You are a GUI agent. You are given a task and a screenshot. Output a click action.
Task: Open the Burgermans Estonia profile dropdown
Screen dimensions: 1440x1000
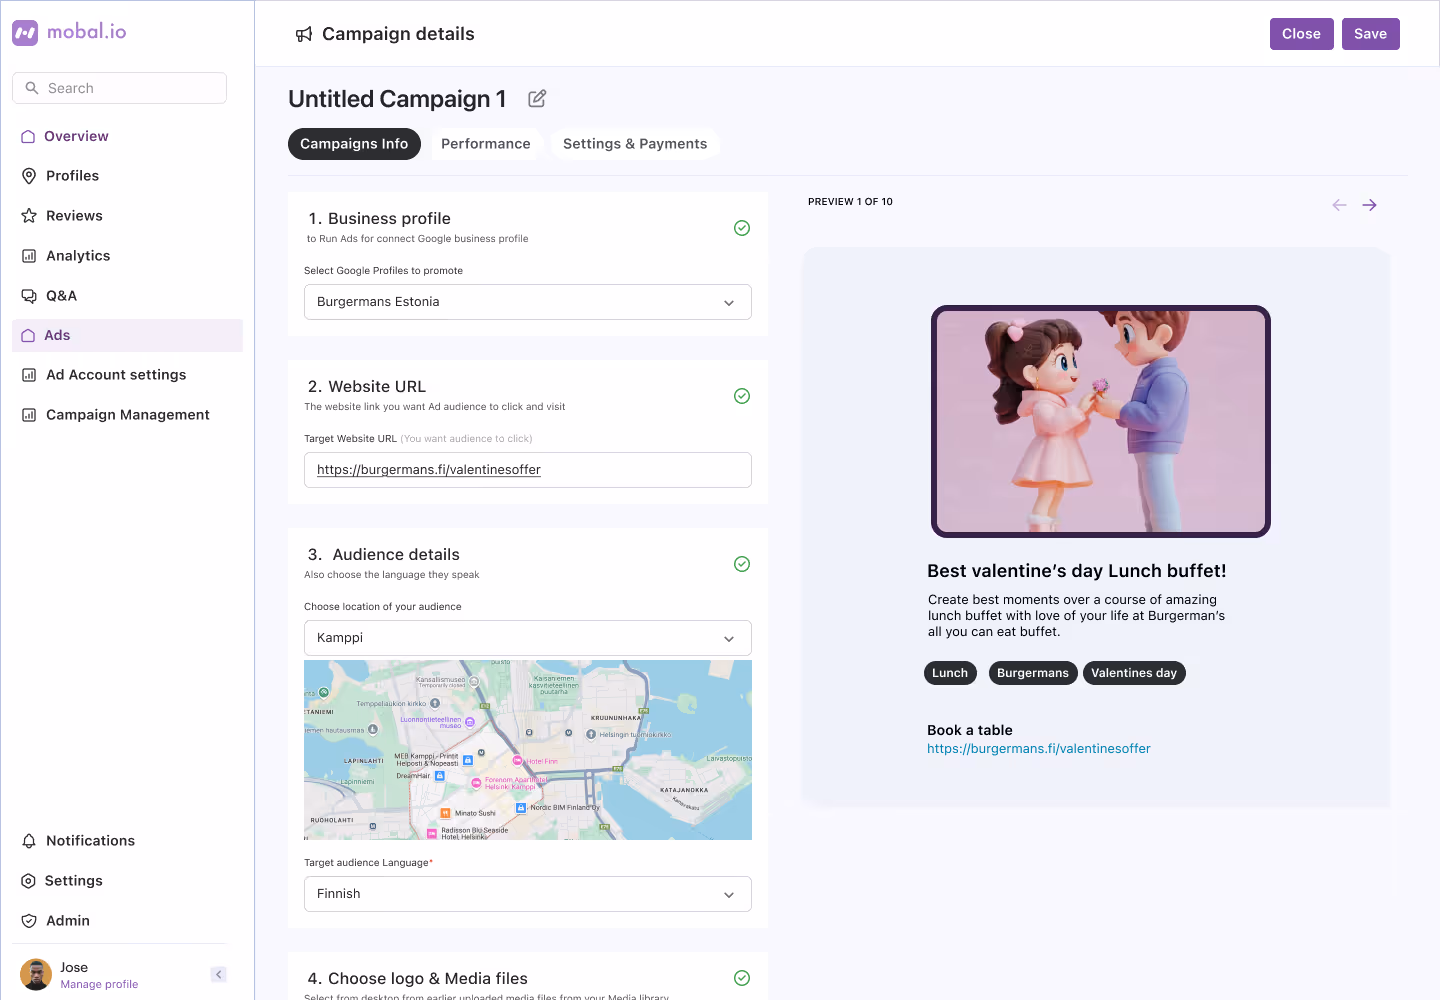point(528,302)
